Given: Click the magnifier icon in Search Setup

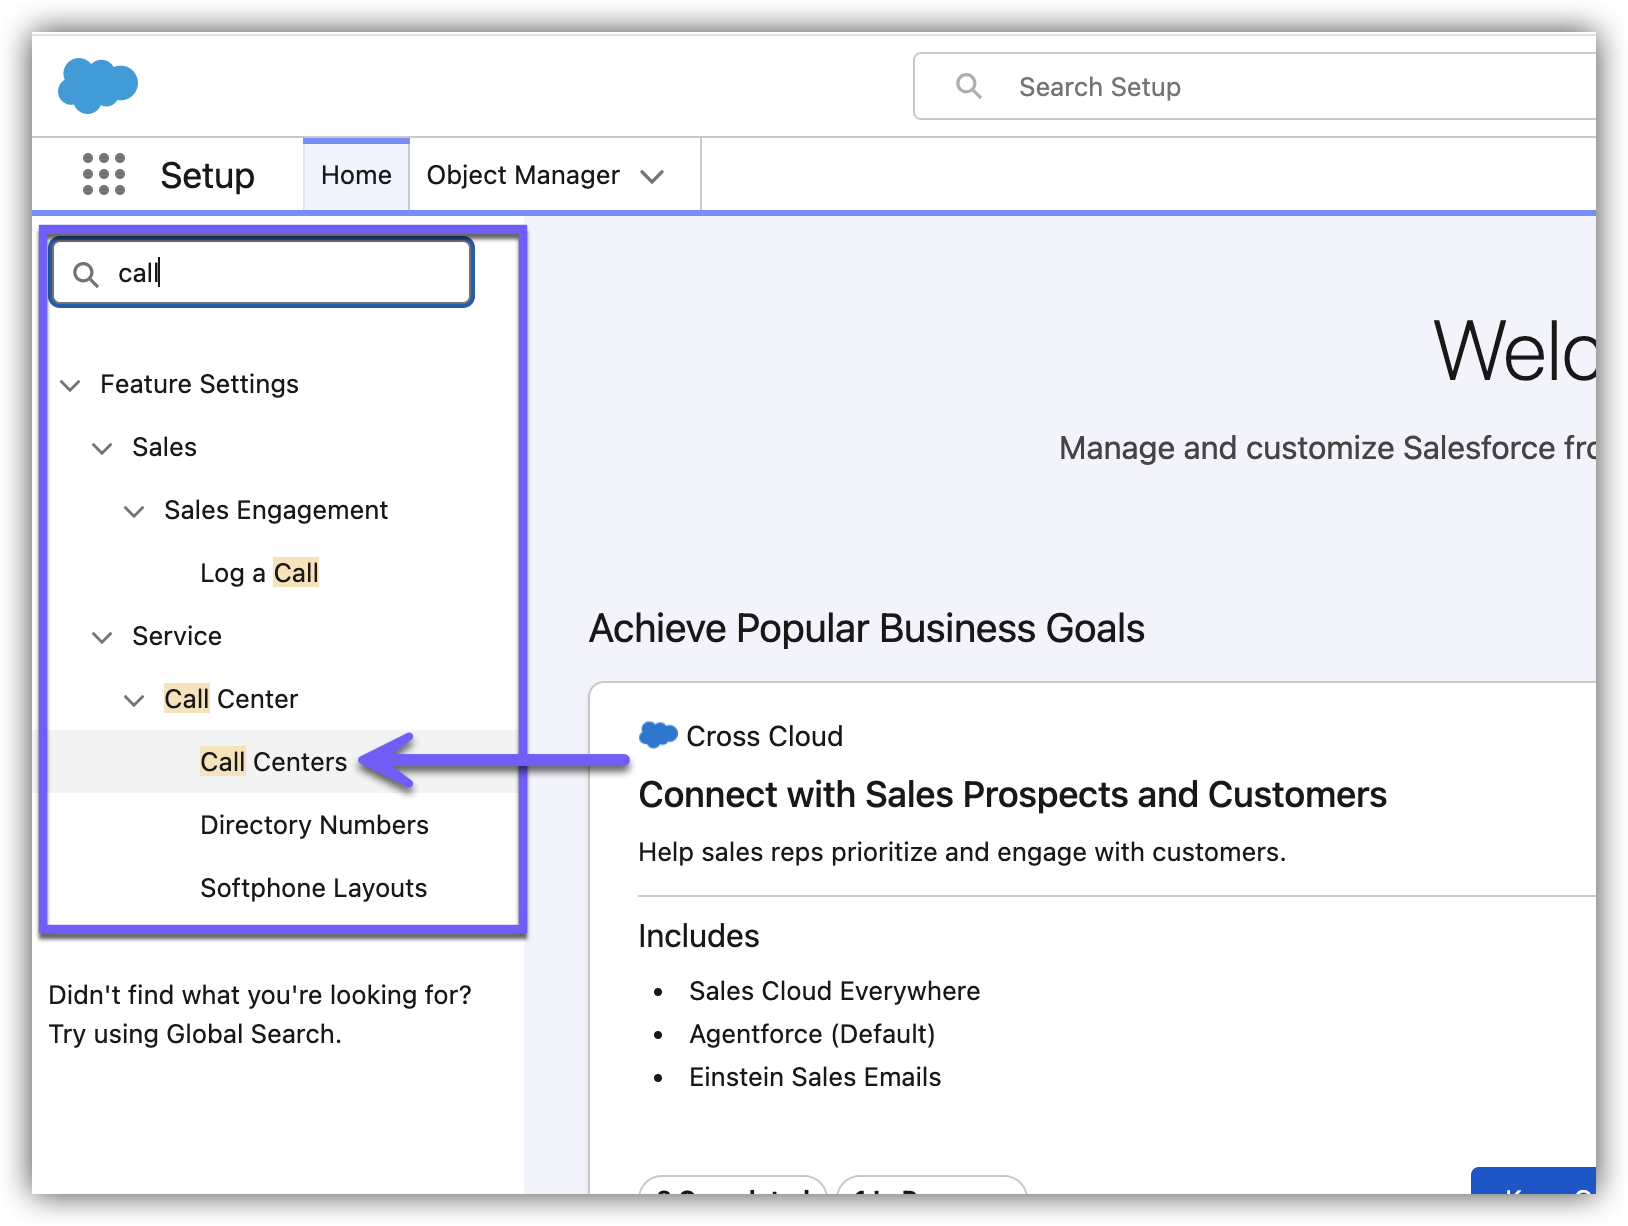Looking at the screenshot, I should 968,87.
